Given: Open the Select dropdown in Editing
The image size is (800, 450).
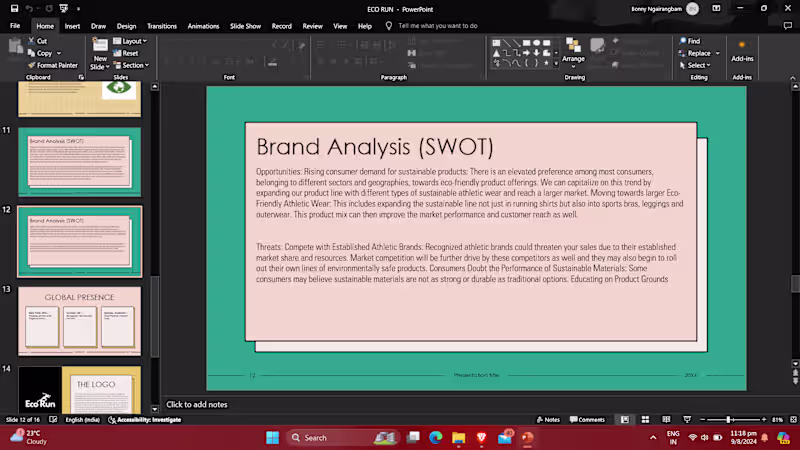Looking at the screenshot, I should click(695, 65).
